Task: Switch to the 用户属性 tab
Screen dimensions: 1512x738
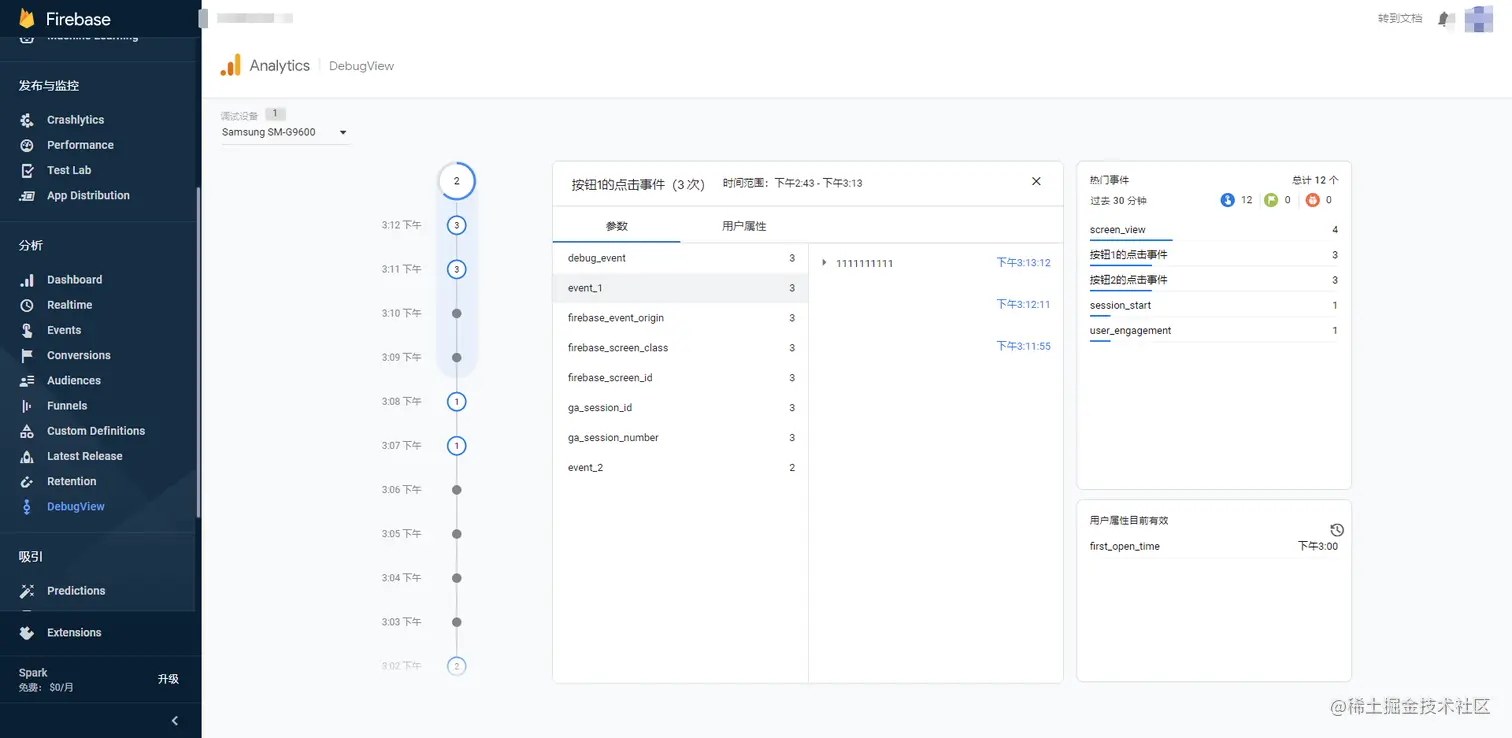Action: pos(744,226)
